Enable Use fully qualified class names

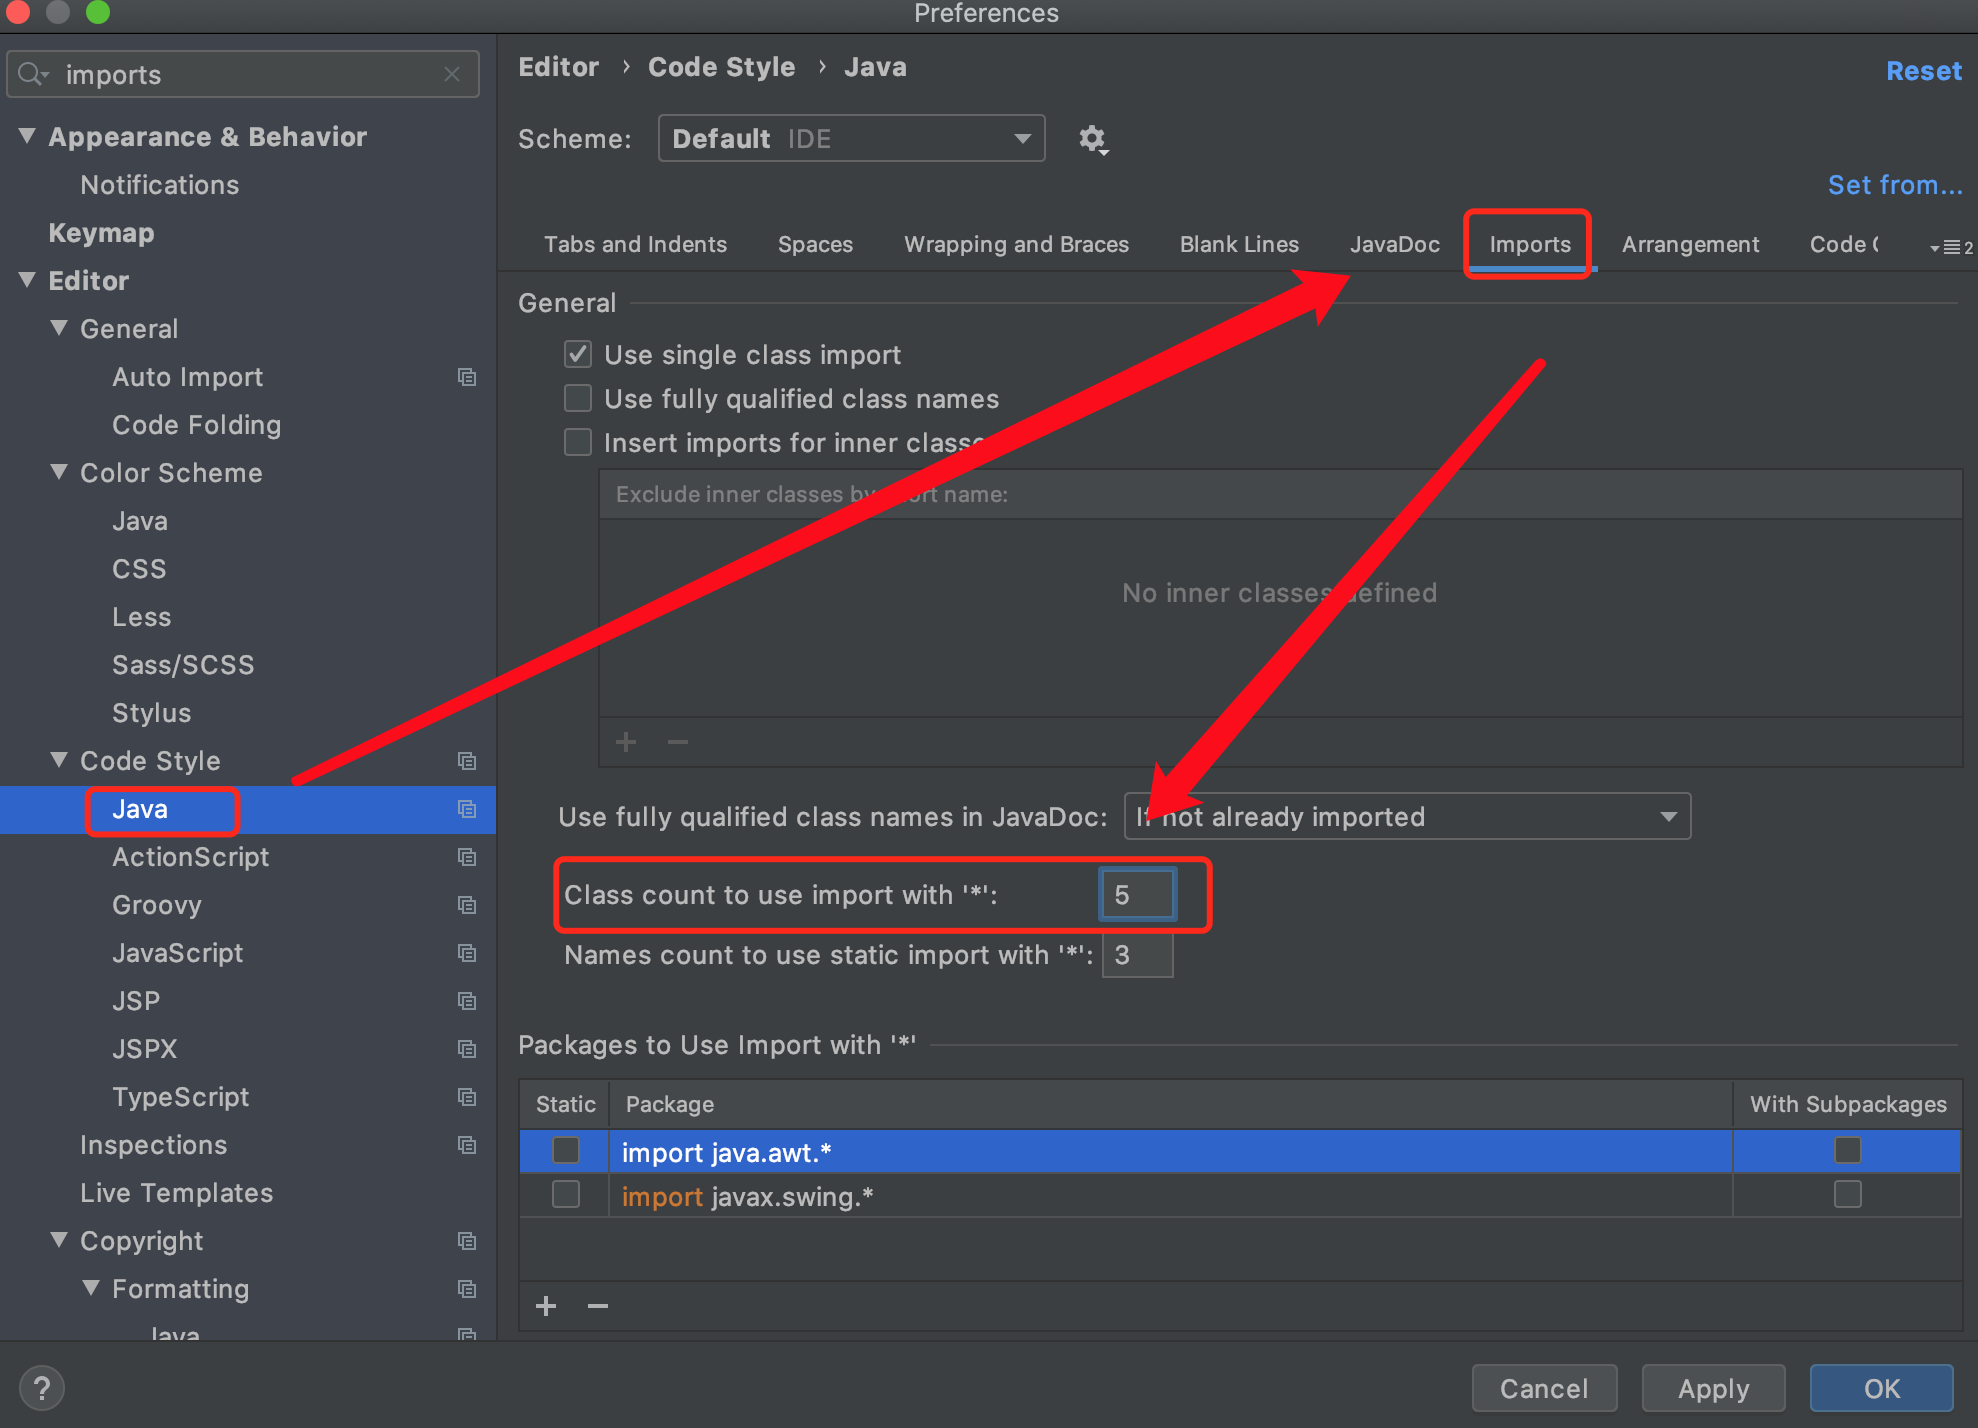point(578,398)
